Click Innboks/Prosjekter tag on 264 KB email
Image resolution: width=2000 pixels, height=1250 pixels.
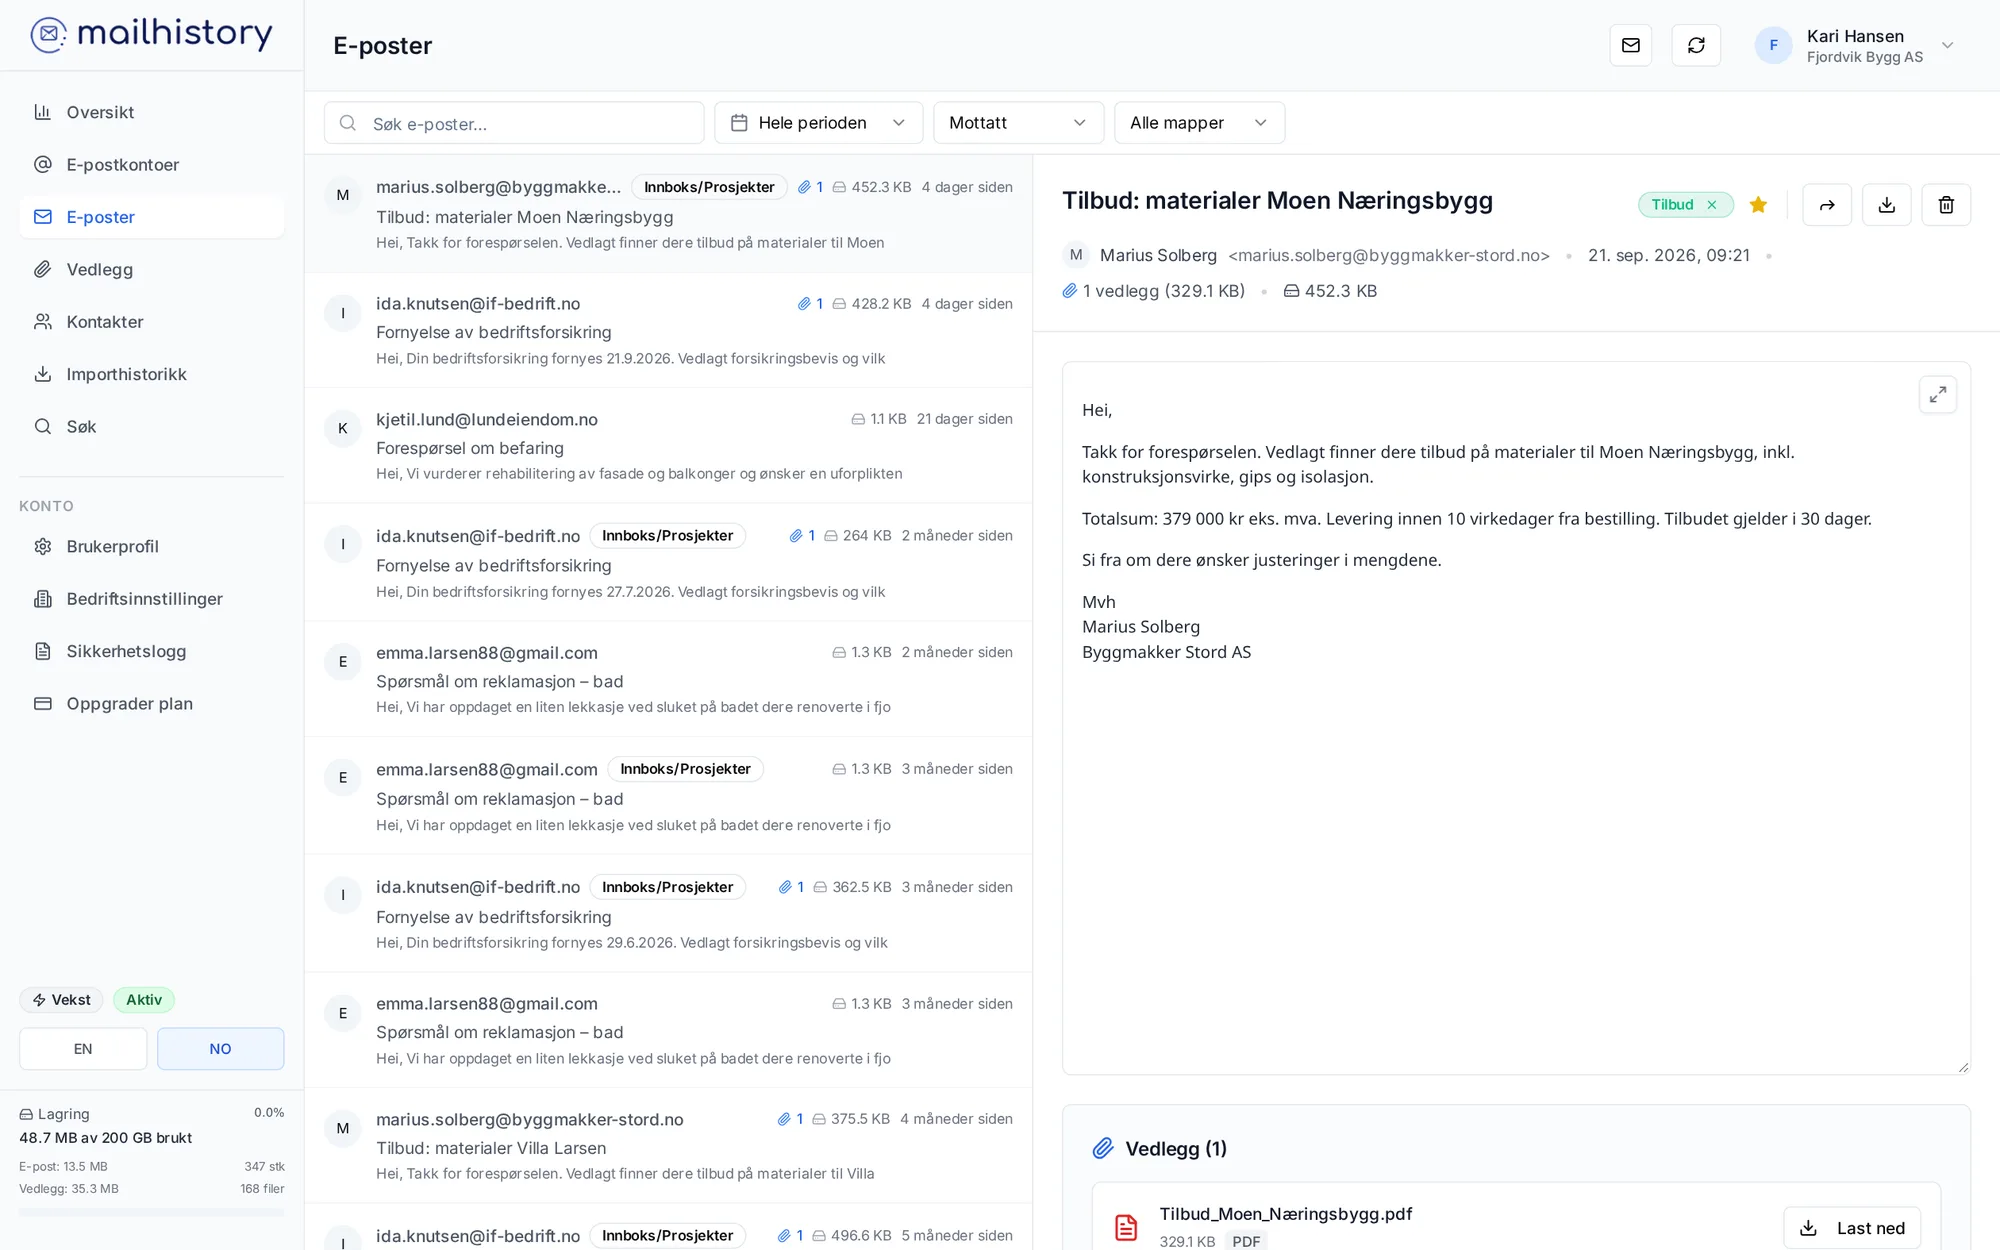(x=668, y=536)
